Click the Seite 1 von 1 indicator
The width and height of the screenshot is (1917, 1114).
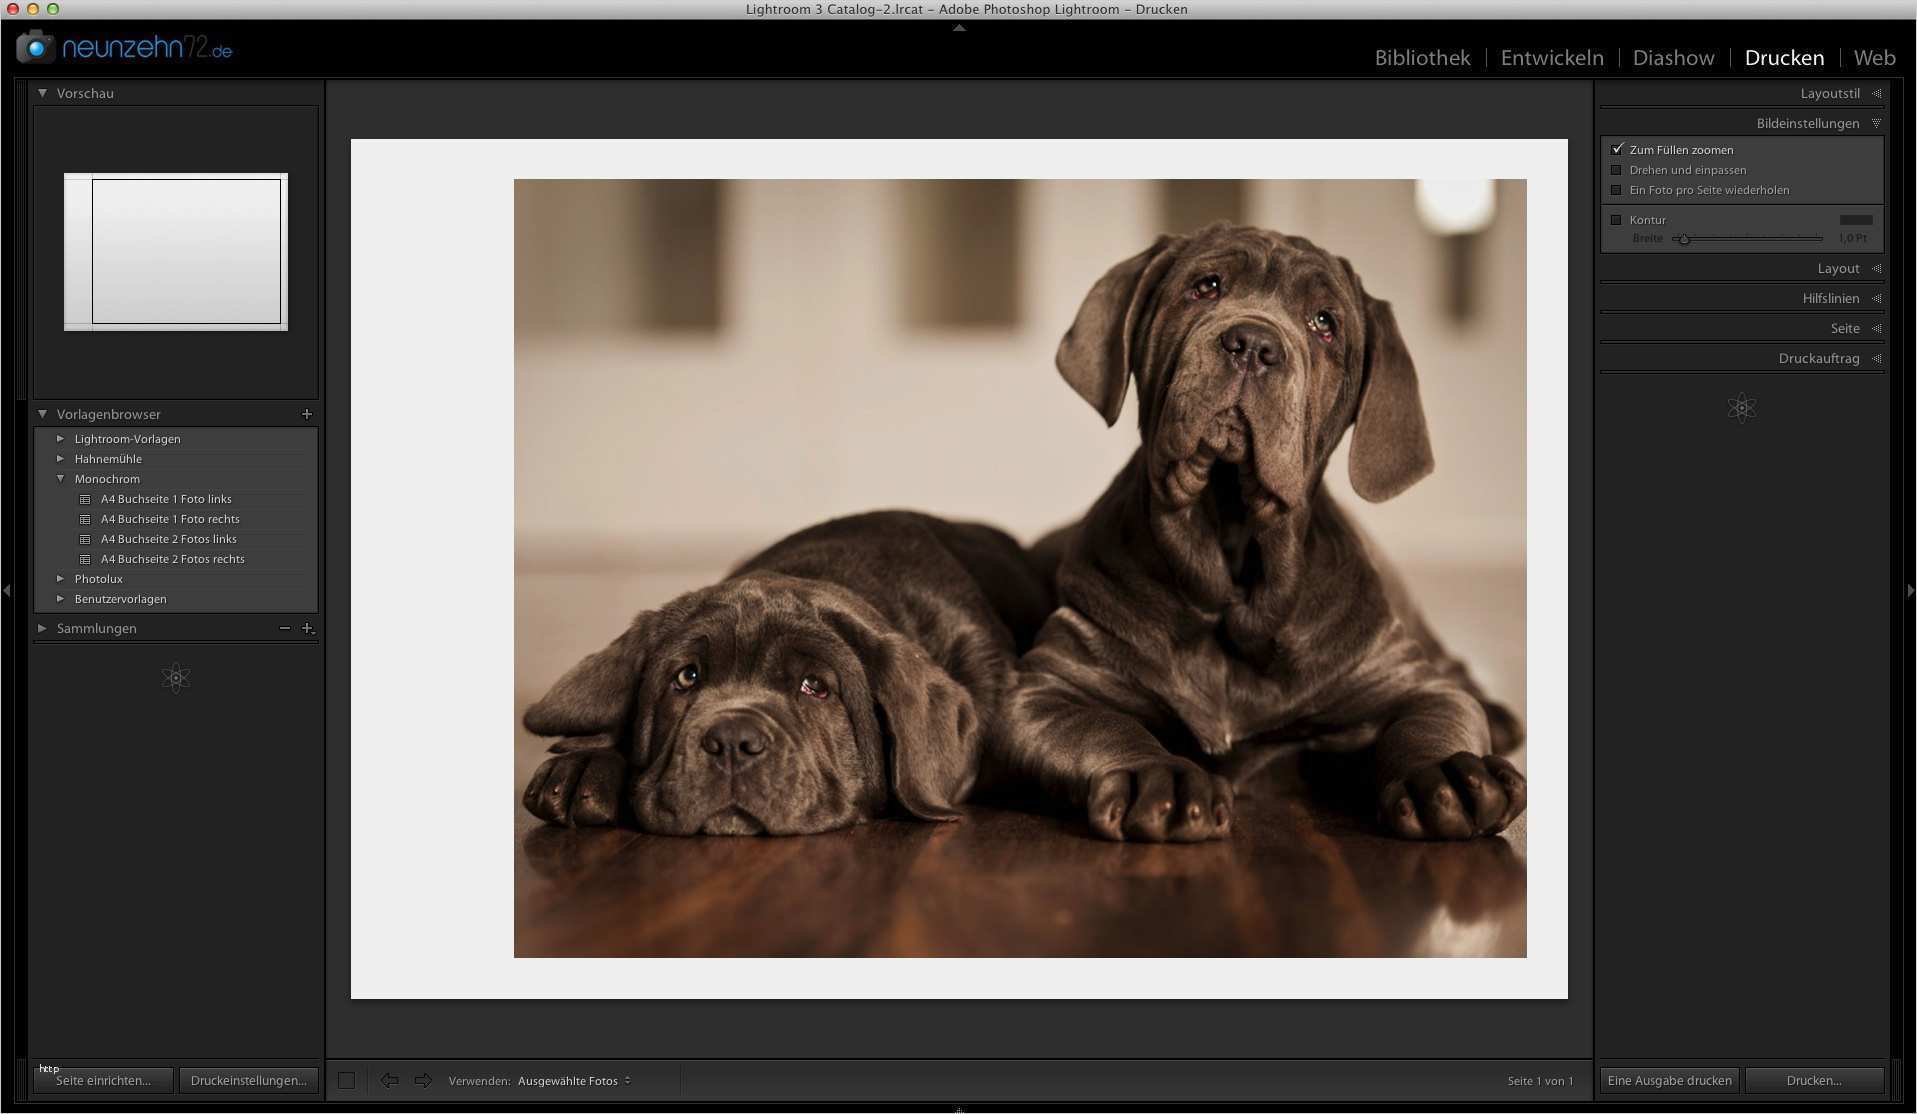pyautogui.click(x=1540, y=1081)
